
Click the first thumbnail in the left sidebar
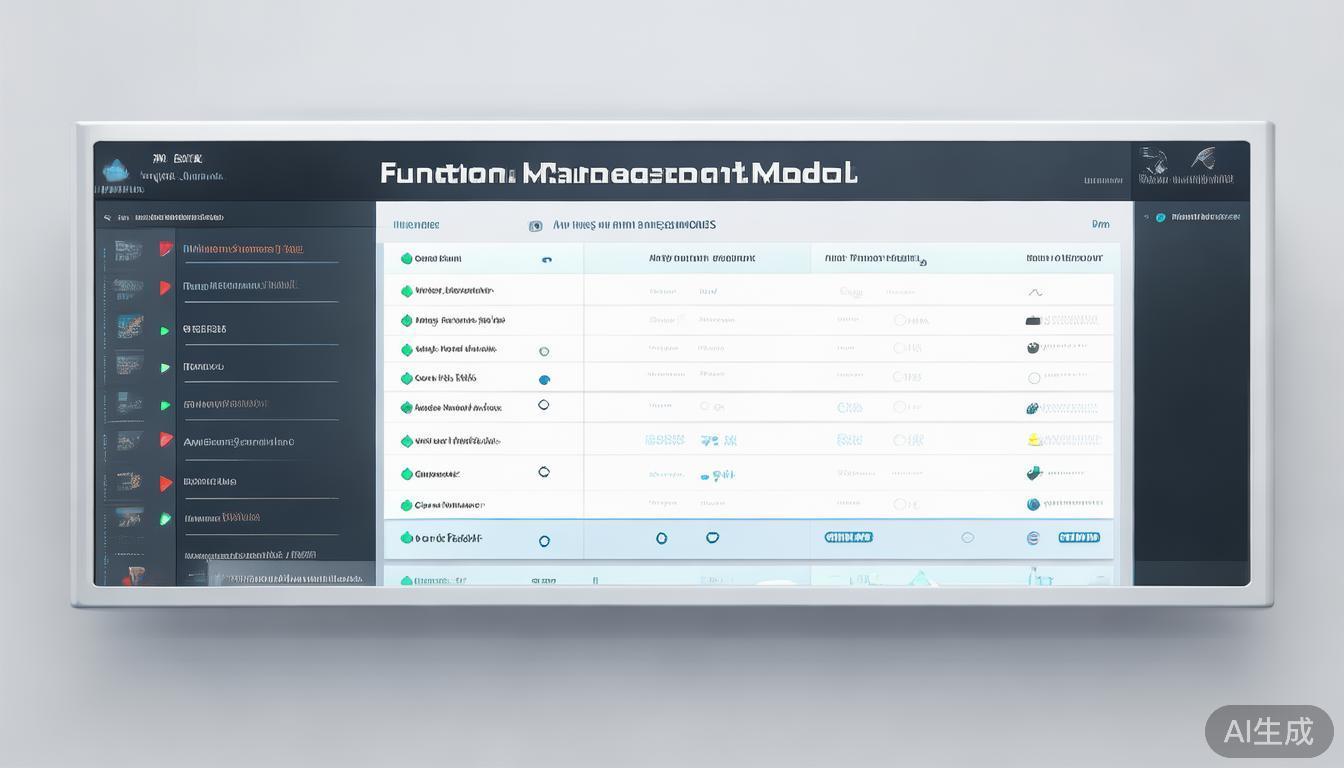pyautogui.click(x=127, y=249)
